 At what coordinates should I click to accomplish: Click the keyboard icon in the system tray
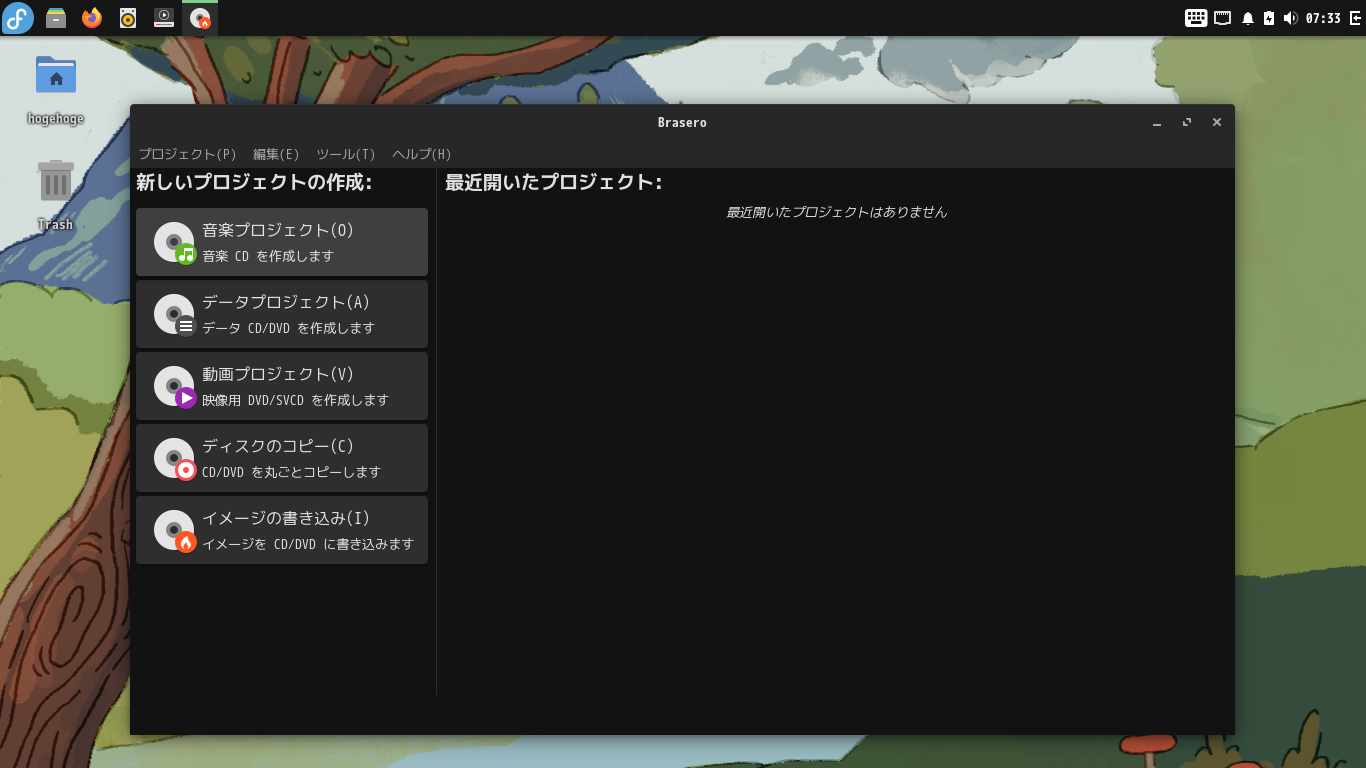pos(1196,18)
